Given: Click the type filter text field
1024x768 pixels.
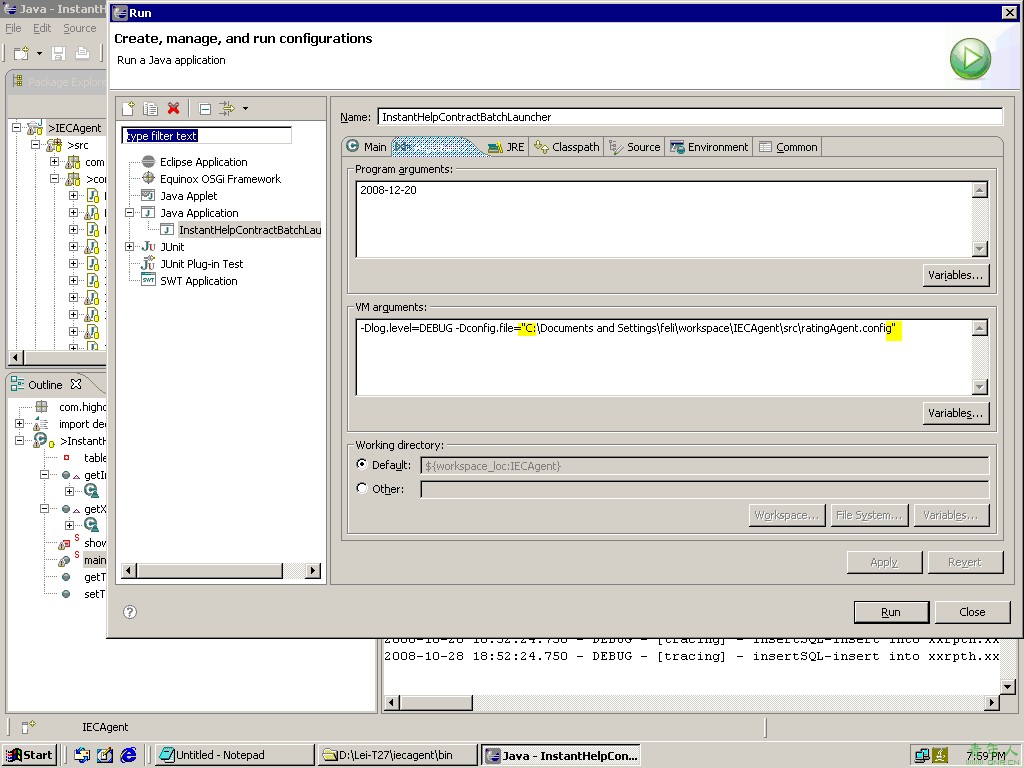Looking at the screenshot, I should click(206, 136).
